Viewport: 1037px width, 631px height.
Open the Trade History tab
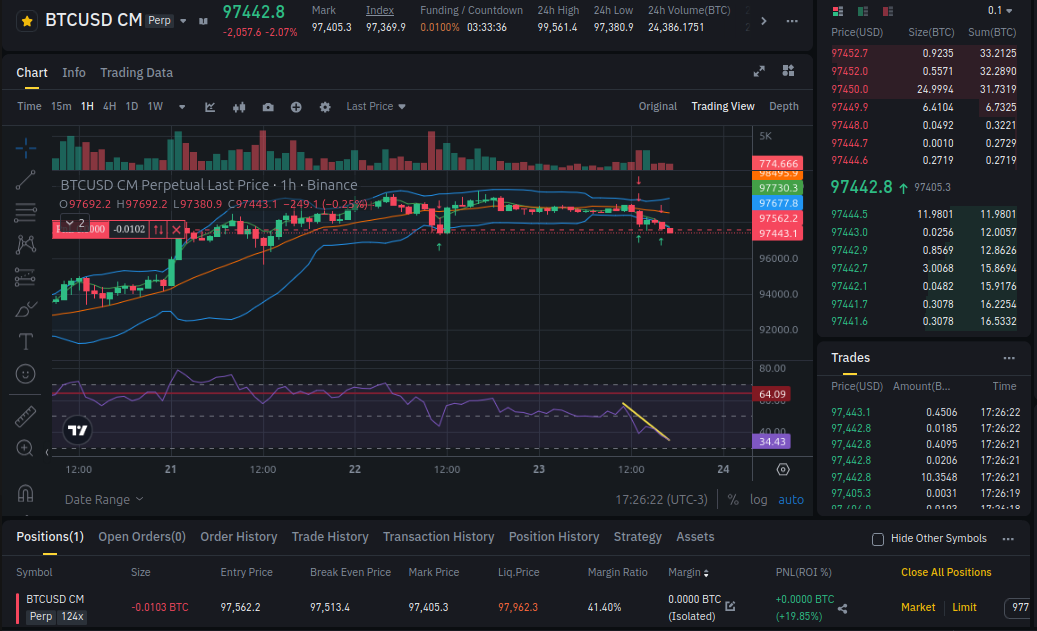pos(330,537)
